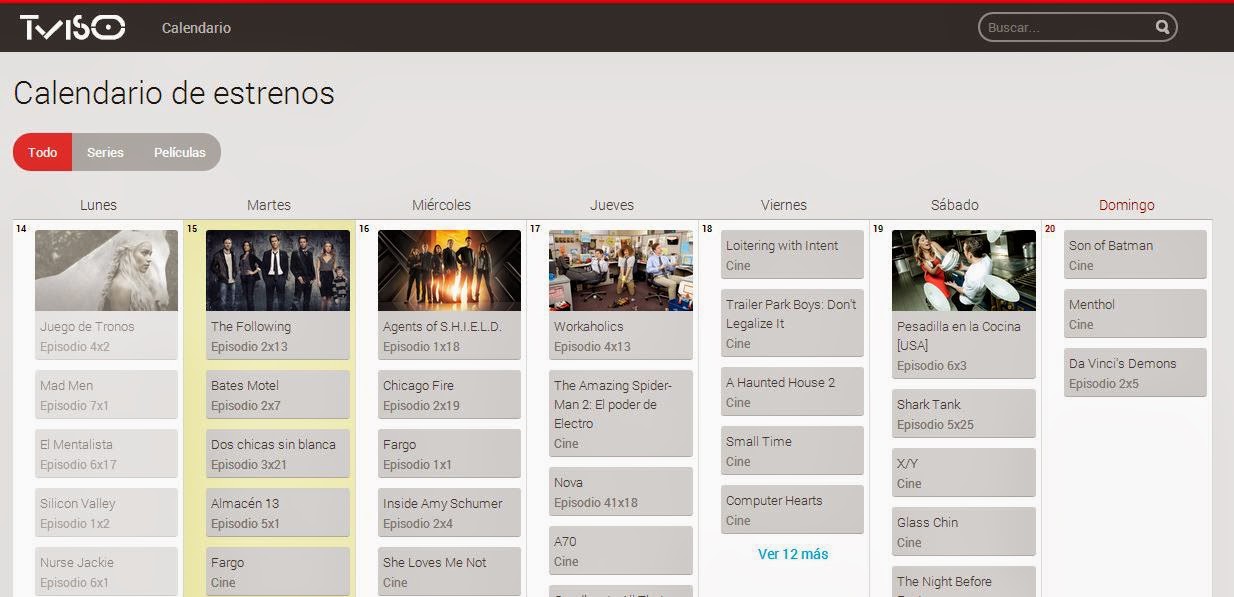Open The Night Before card
1234x597 pixels.
(x=964, y=582)
